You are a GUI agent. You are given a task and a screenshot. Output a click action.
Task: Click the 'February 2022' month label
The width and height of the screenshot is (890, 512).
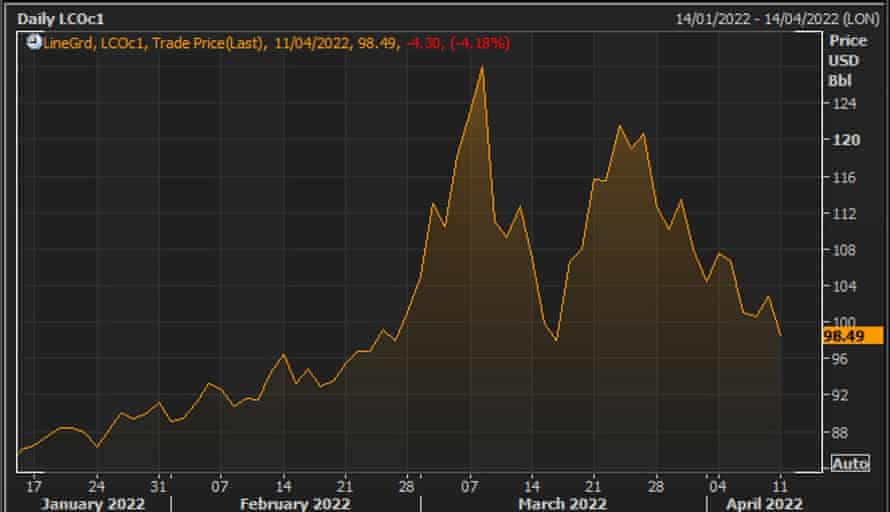(x=295, y=503)
